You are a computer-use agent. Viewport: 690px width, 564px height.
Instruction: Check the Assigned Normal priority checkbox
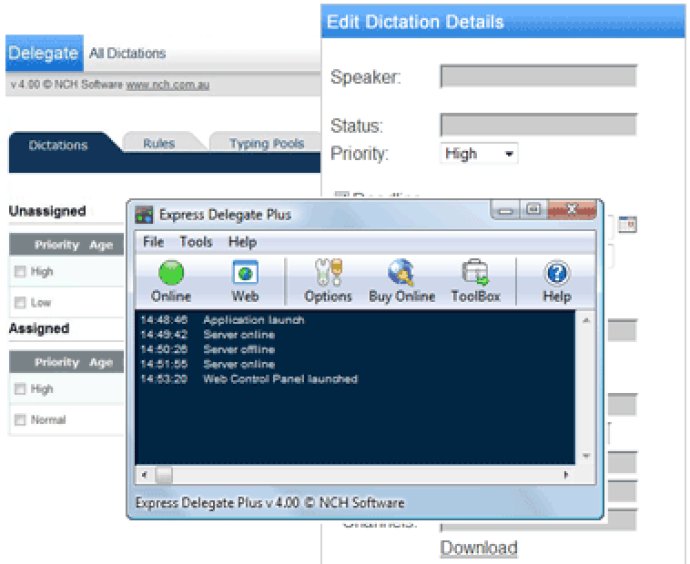pos(20,420)
